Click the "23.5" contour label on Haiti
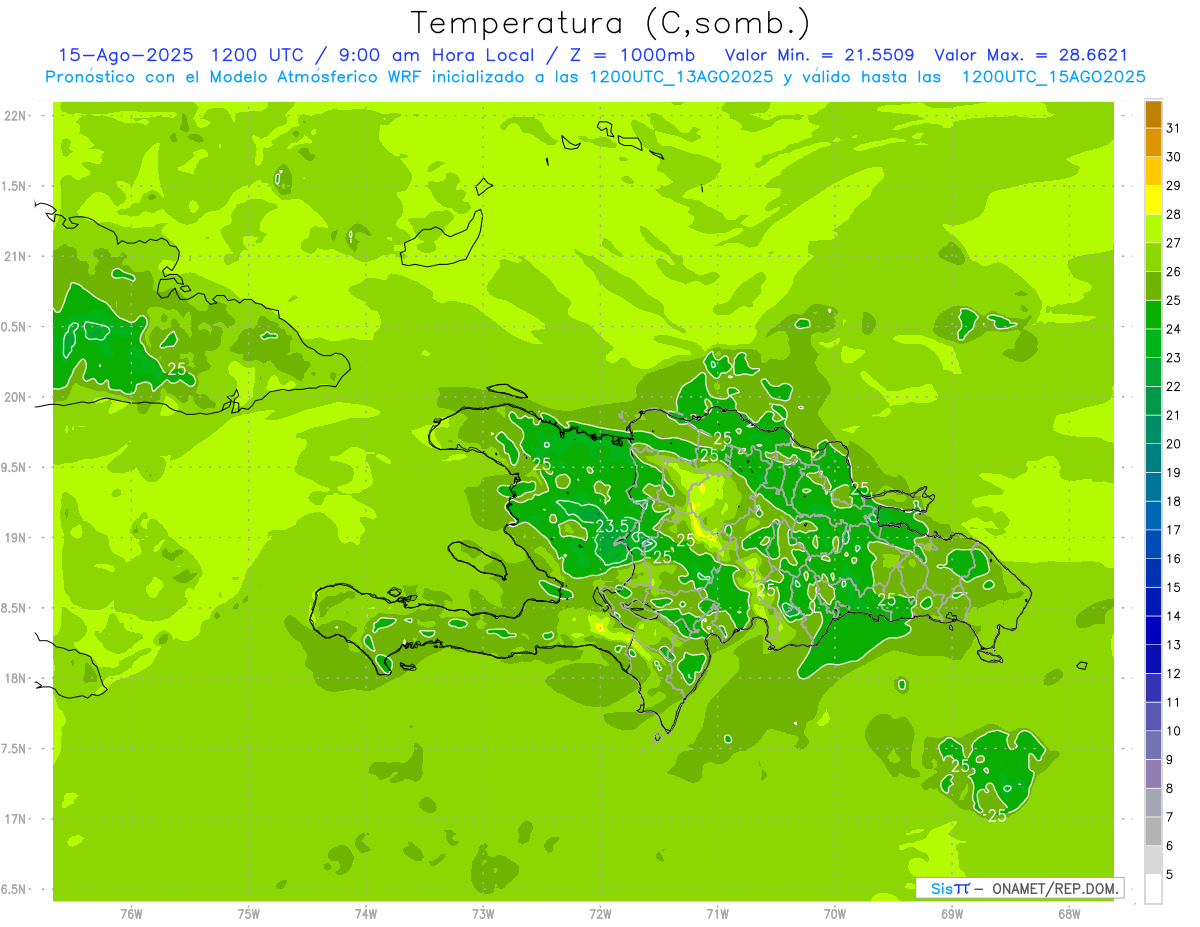This screenshot has height=927, width=1200. (612, 526)
